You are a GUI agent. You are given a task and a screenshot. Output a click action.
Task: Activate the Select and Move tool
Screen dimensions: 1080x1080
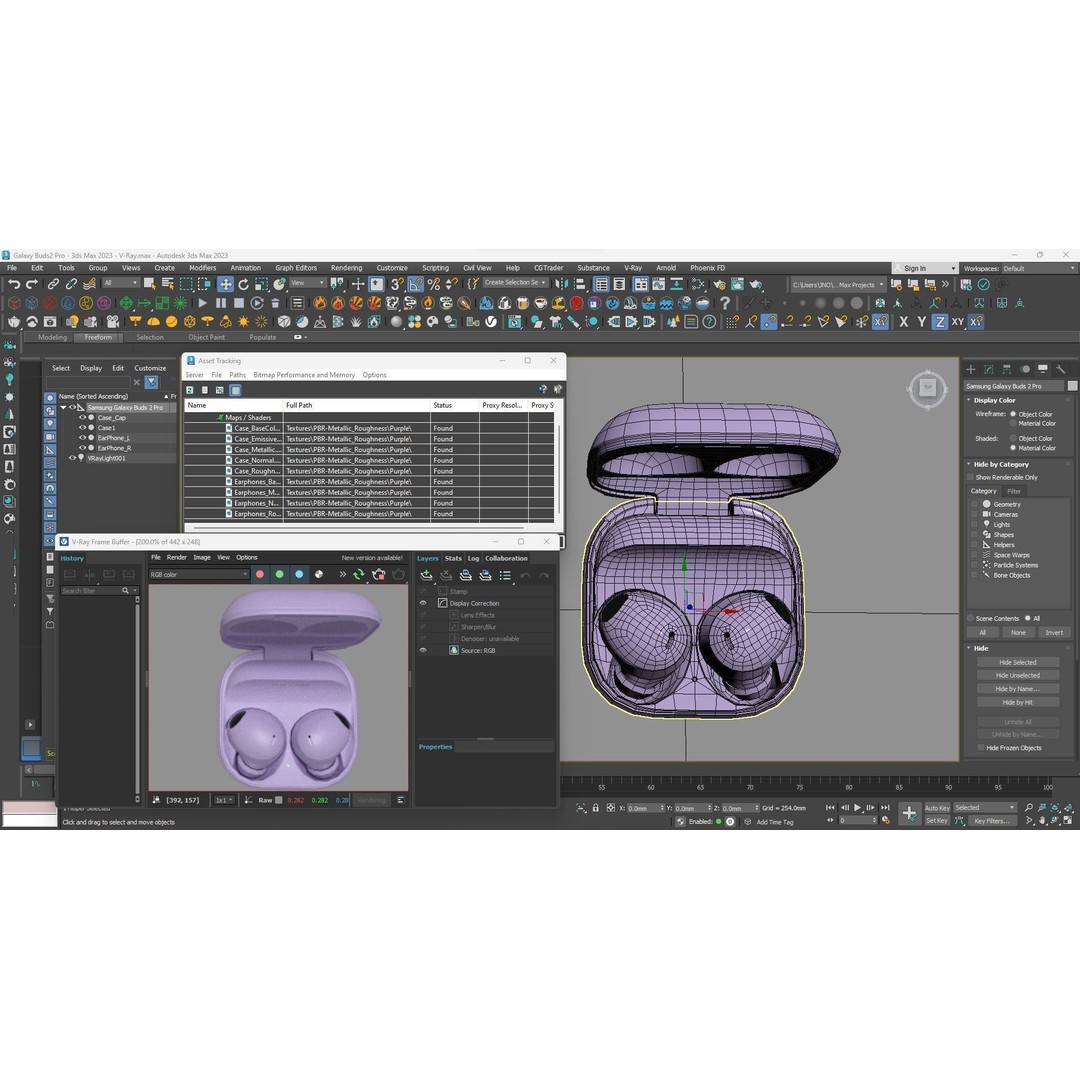click(225, 284)
